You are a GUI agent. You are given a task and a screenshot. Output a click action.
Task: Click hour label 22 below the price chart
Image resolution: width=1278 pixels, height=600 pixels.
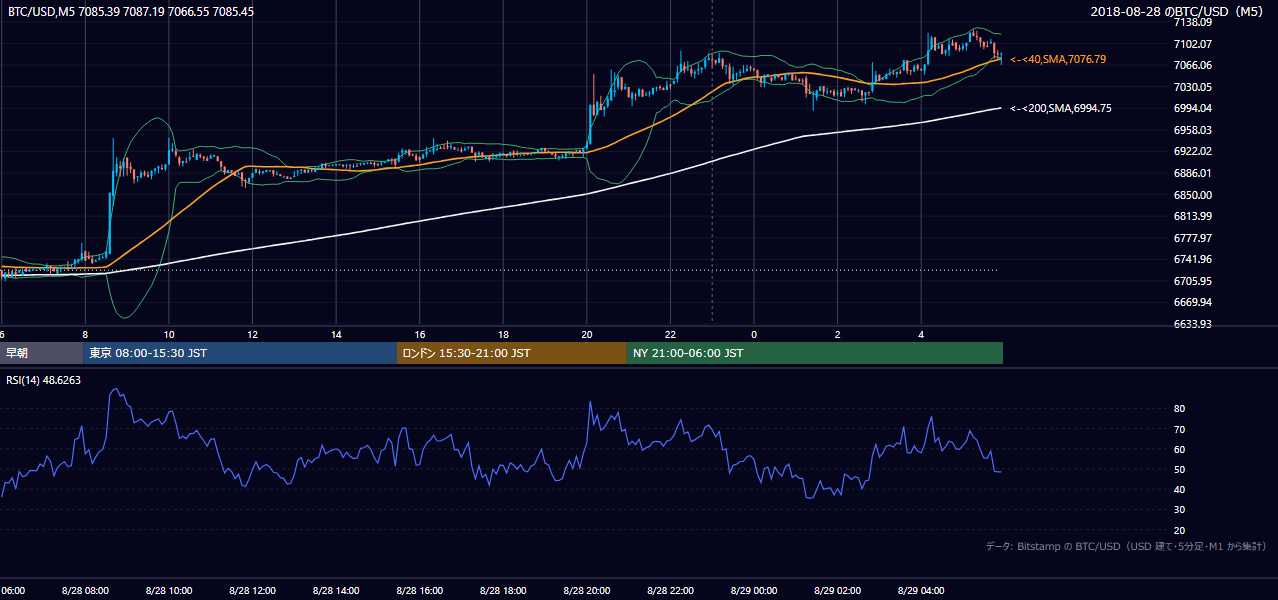coord(670,334)
